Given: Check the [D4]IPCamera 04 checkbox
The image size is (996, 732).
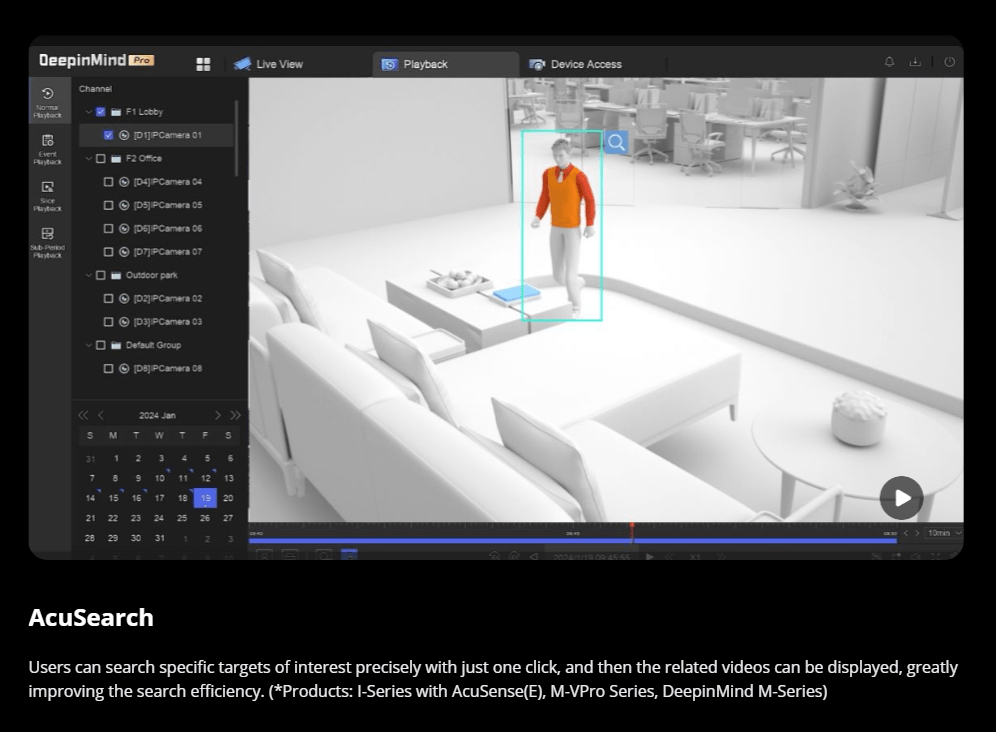Looking at the screenshot, I should click(x=109, y=182).
